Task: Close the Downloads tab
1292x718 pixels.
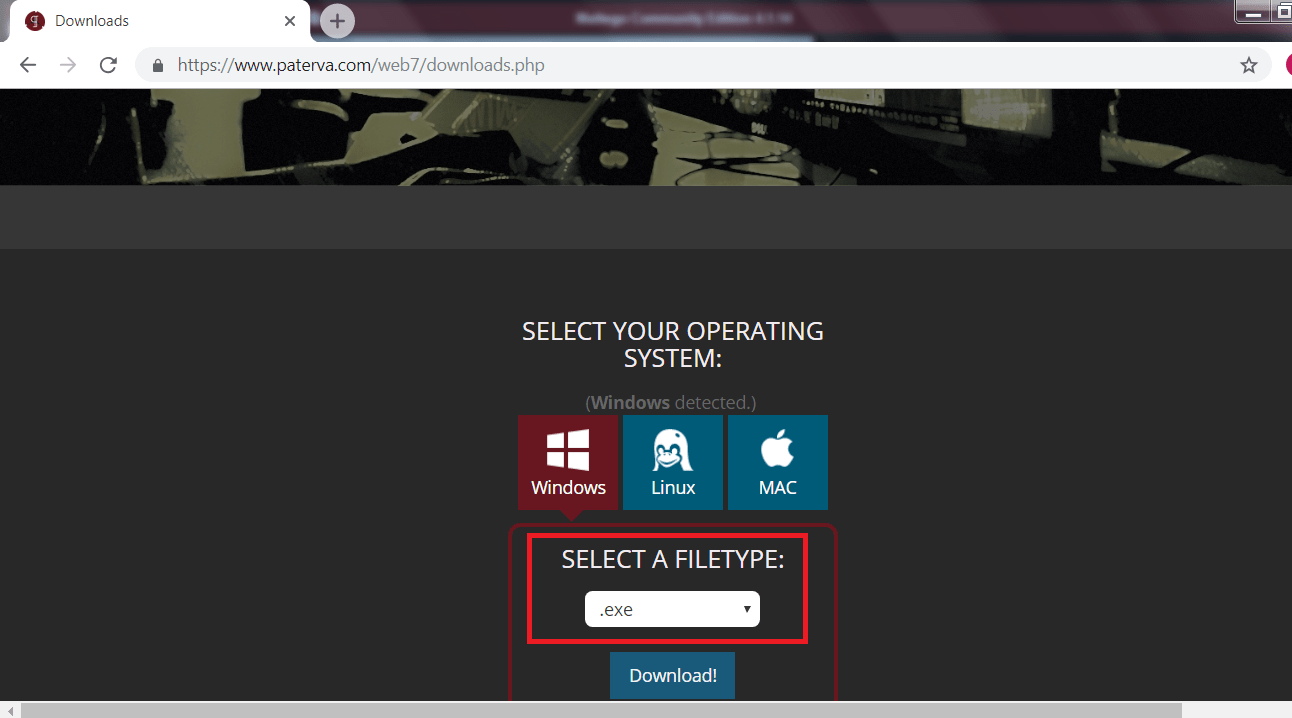Action: pos(290,21)
